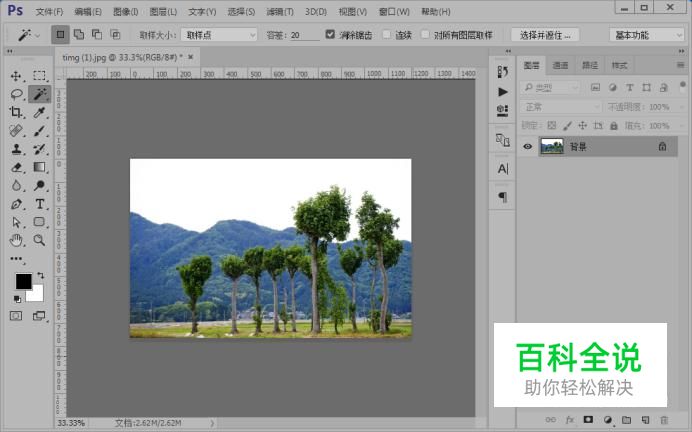Image resolution: width=692 pixels, height=432 pixels.
Task: Expand the layer blend mode 正常 dropdown
Action: (550, 107)
